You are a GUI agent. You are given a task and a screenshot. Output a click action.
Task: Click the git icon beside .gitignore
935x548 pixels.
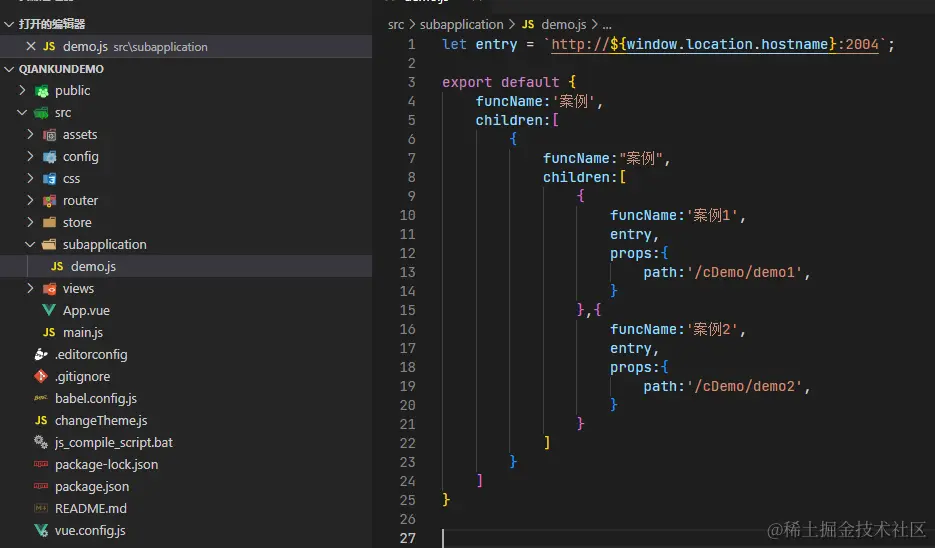[x=41, y=376]
